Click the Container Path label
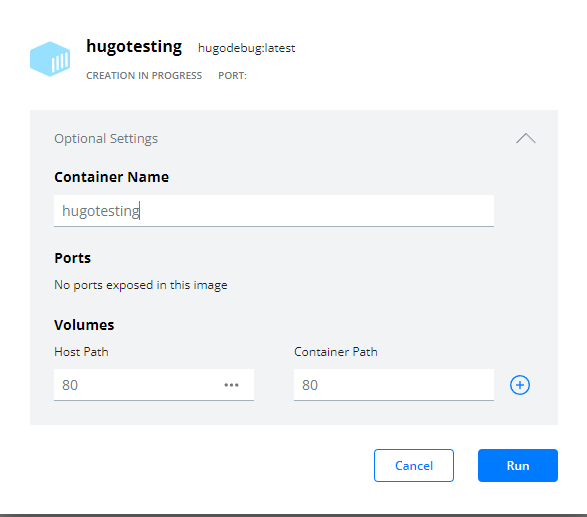Viewport: 587px width, 517px height. tap(336, 352)
